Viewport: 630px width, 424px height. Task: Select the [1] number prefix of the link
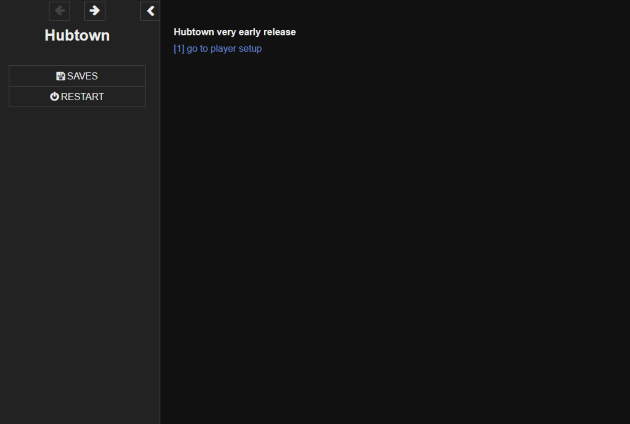pyautogui.click(x=179, y=49)
